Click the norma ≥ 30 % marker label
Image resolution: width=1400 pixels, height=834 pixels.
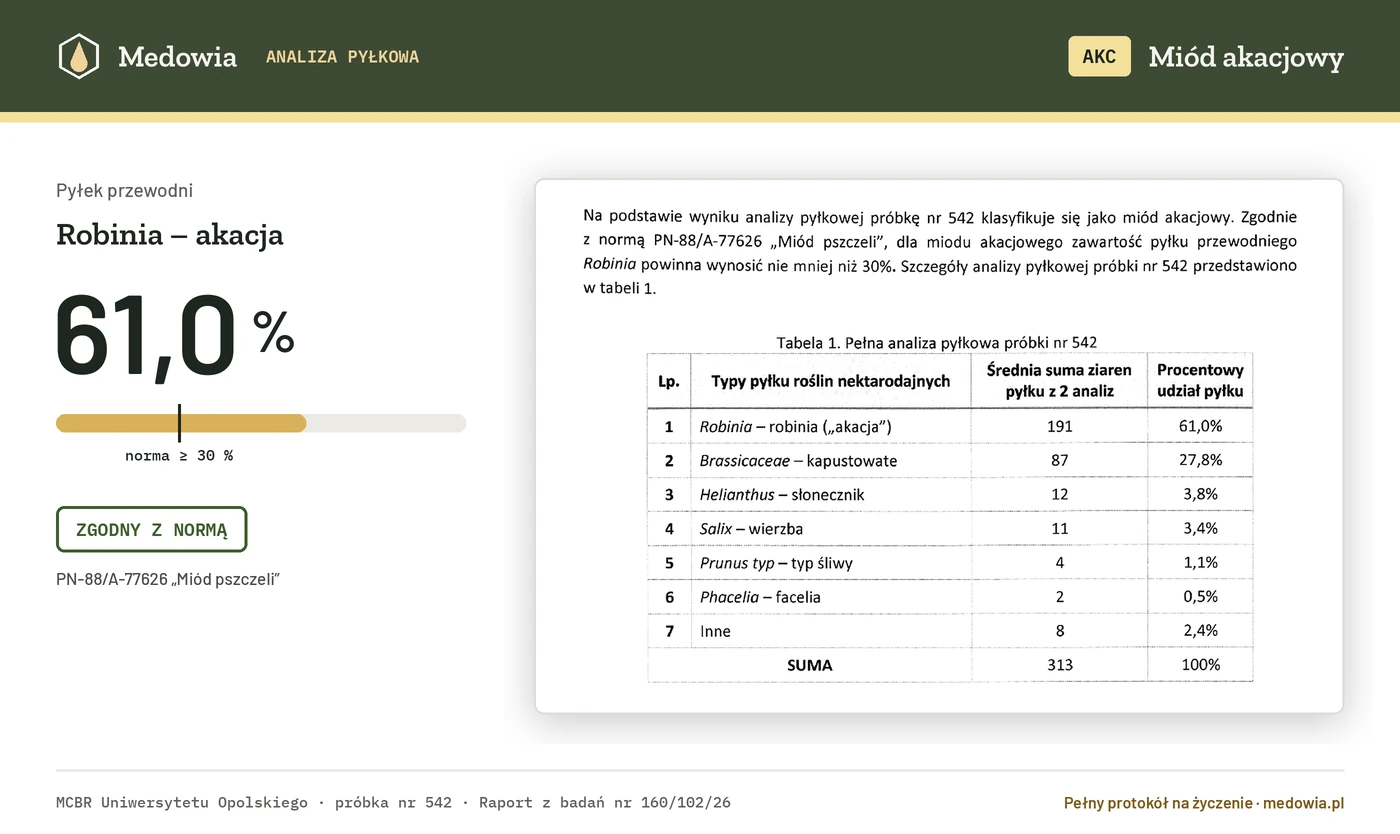tap(179, 456)
